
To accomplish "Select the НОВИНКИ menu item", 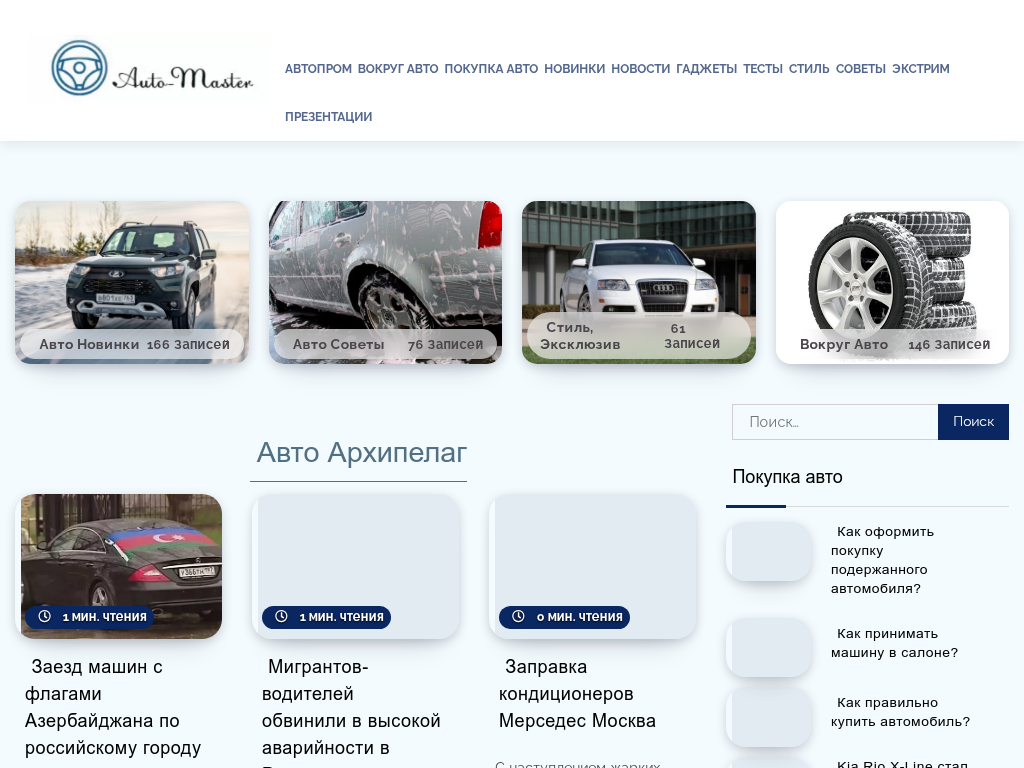I will coord(575,69).
